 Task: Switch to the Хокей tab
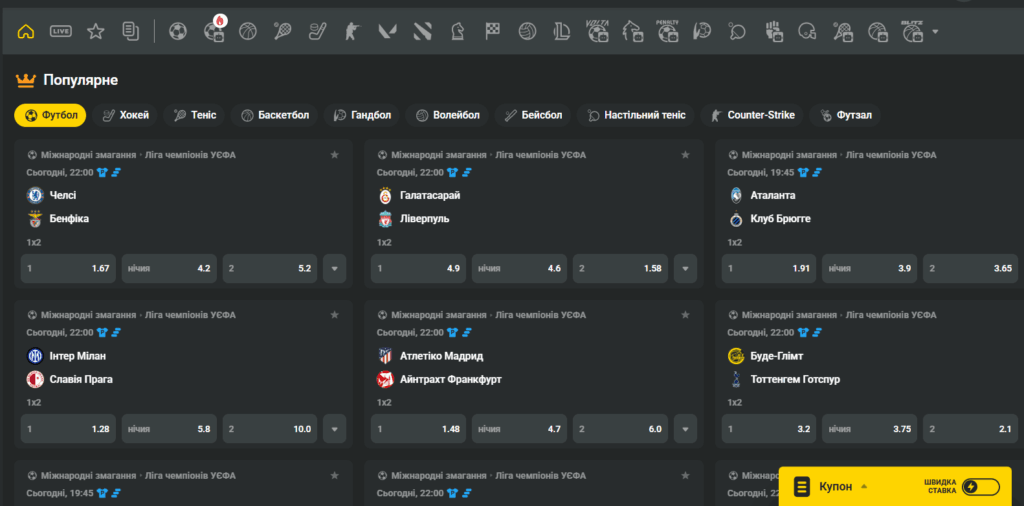tap(126, 115)
